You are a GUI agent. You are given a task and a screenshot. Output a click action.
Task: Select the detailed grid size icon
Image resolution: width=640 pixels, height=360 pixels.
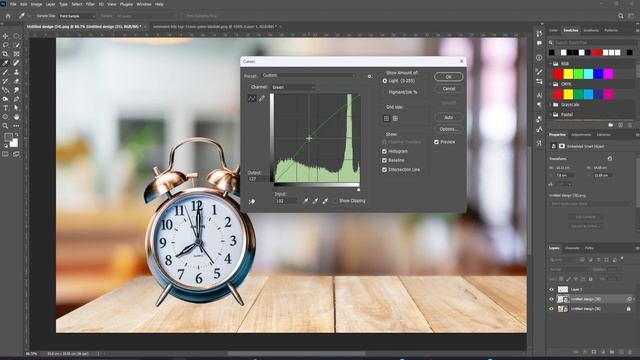(395, 118)
